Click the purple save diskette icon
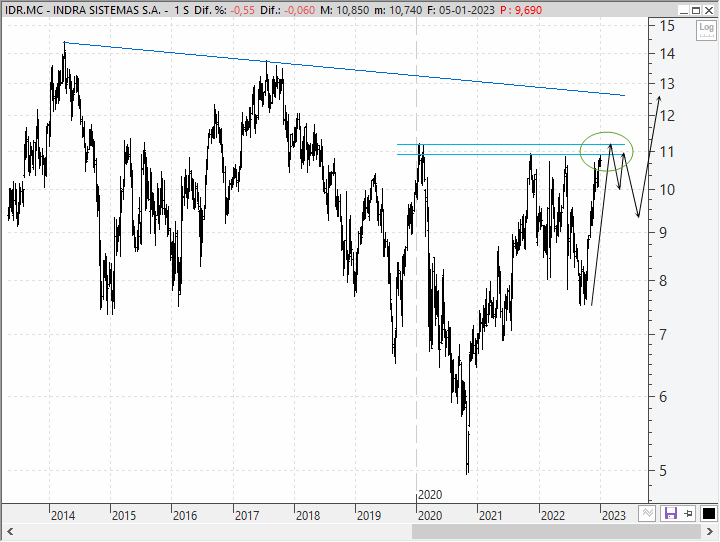 click(x=670, y=514)
